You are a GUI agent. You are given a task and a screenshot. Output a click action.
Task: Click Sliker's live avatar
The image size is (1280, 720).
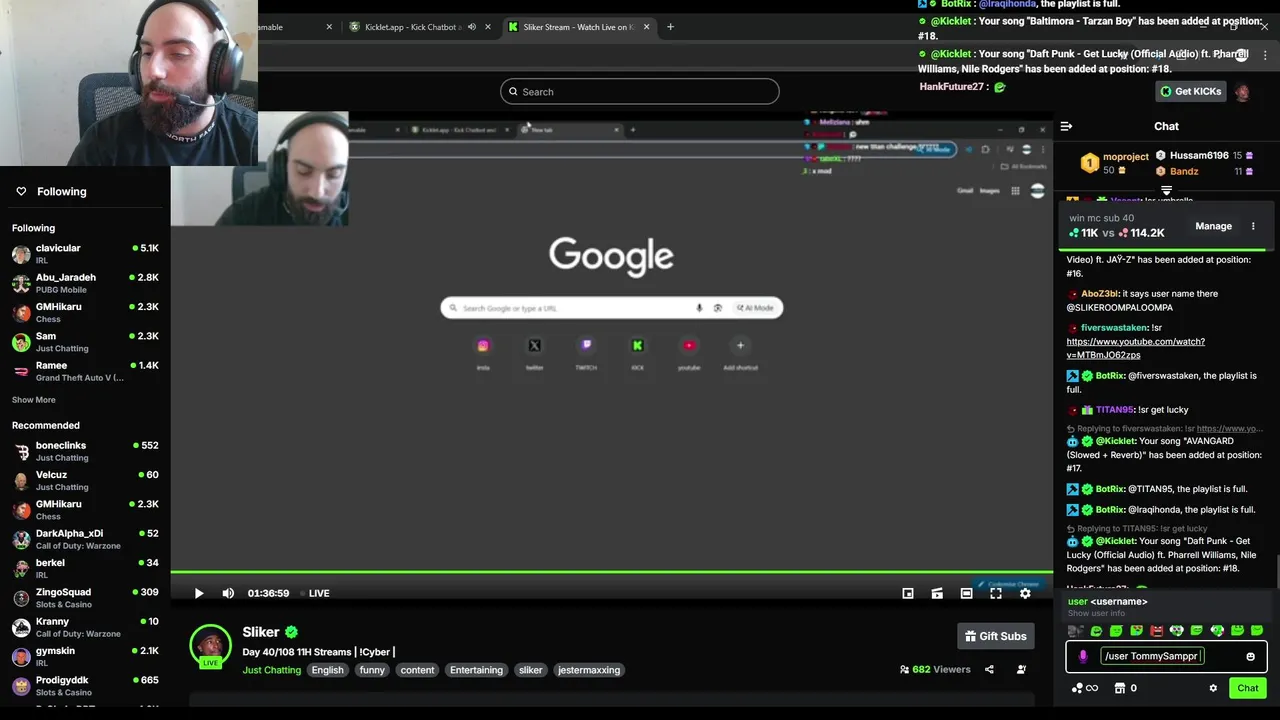[x=210, y=646]
